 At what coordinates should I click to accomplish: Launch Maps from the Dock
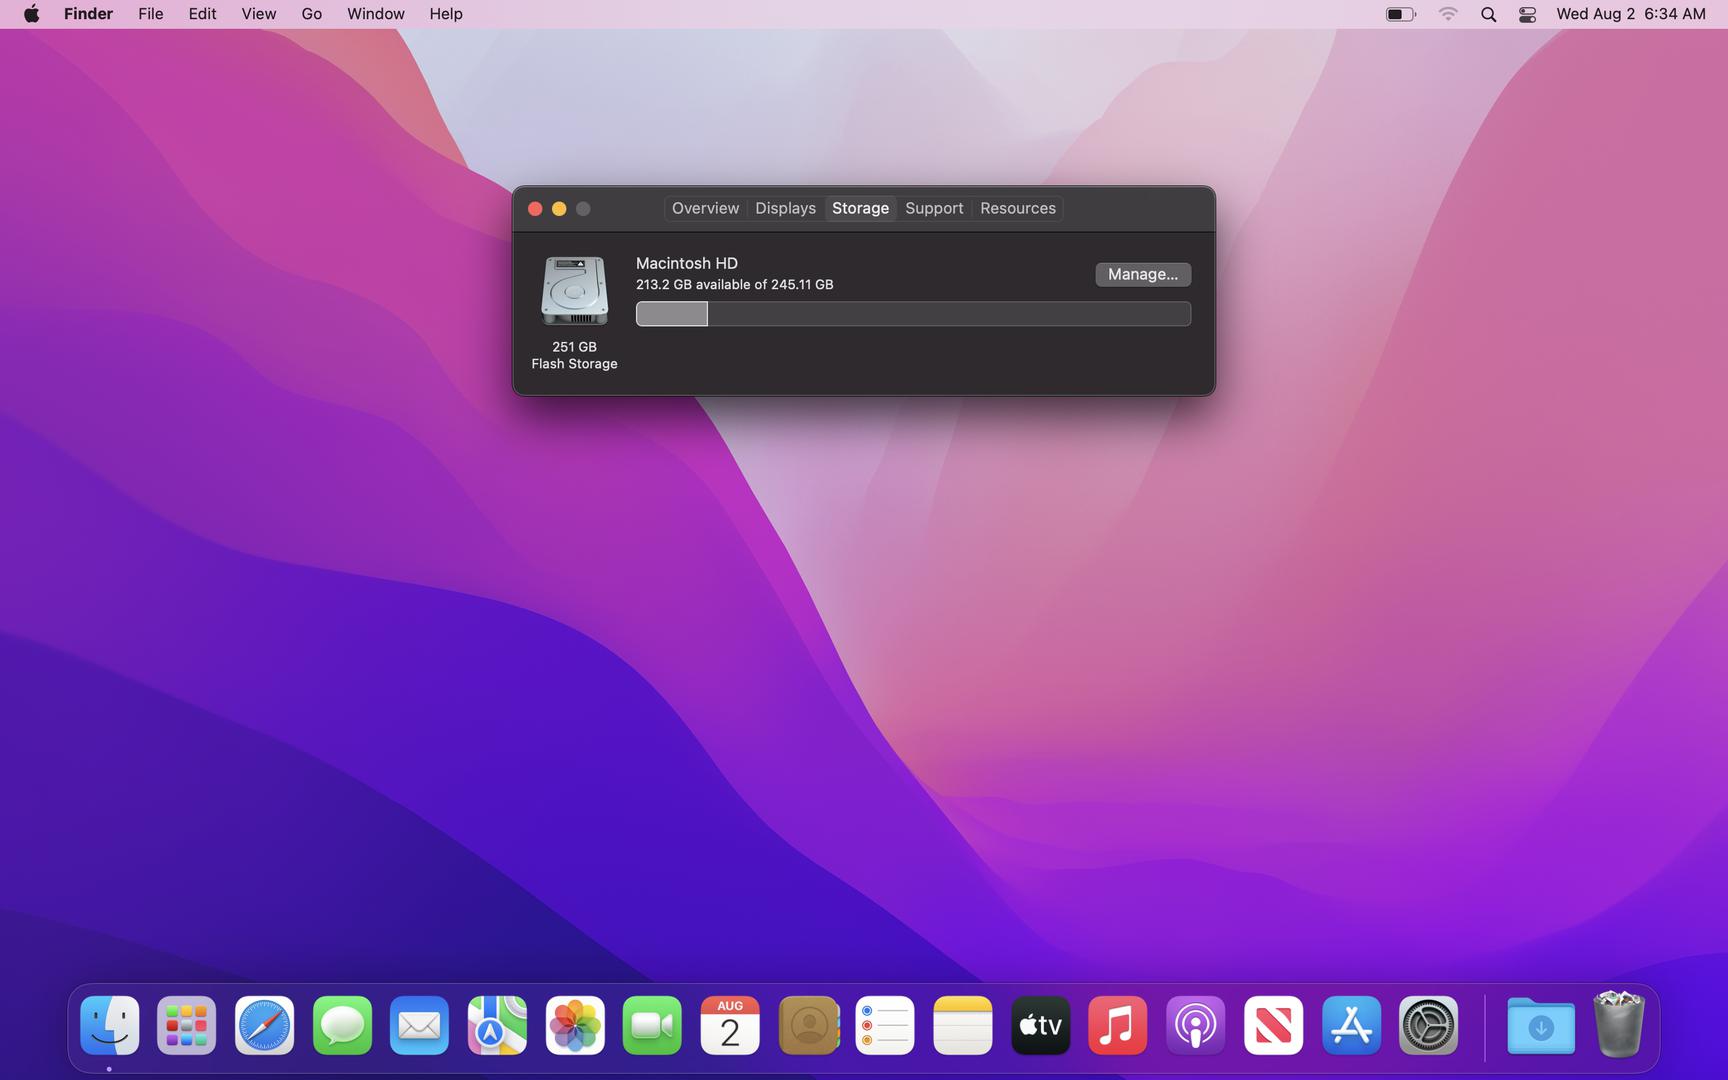pyautogui.click(x=497, y=1025)
